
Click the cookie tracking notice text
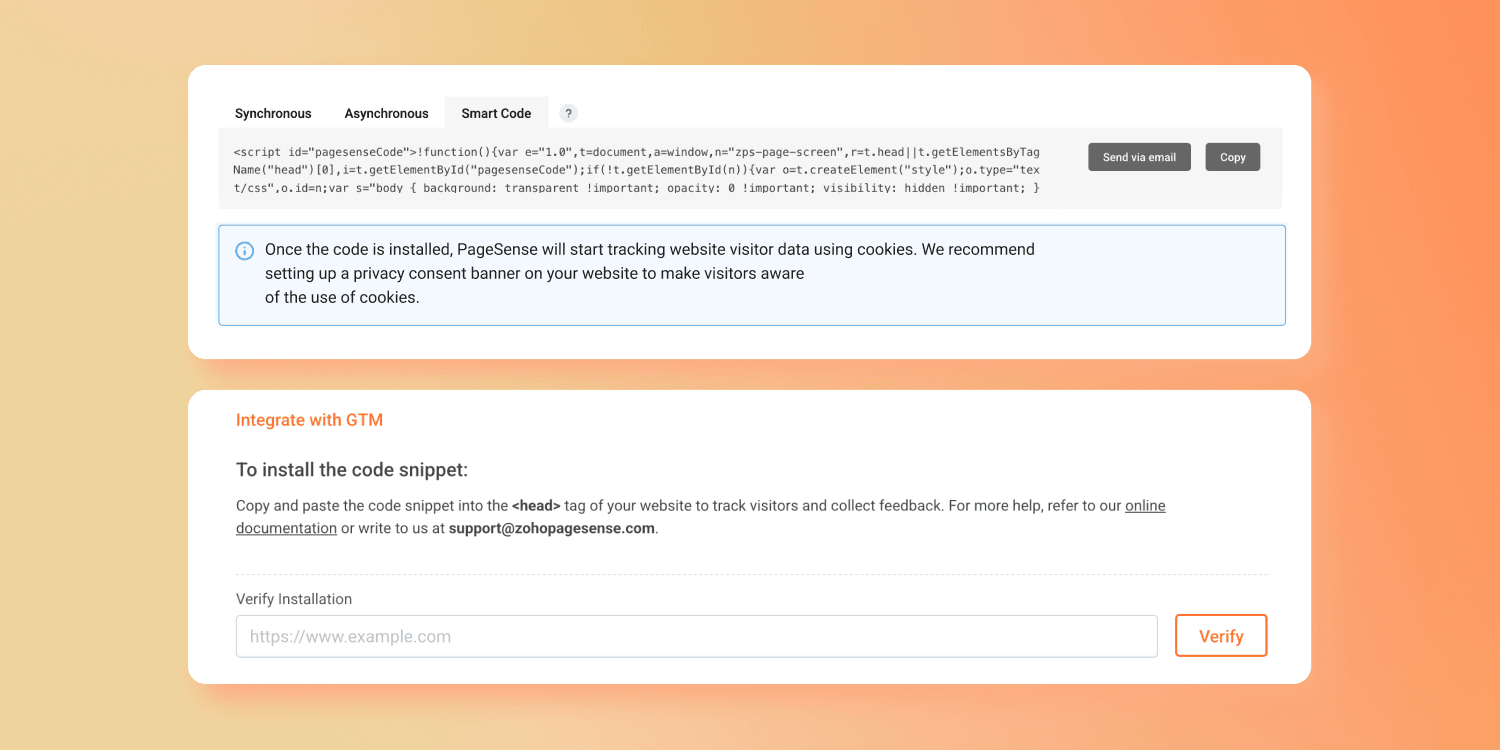[x=649, y=249]
